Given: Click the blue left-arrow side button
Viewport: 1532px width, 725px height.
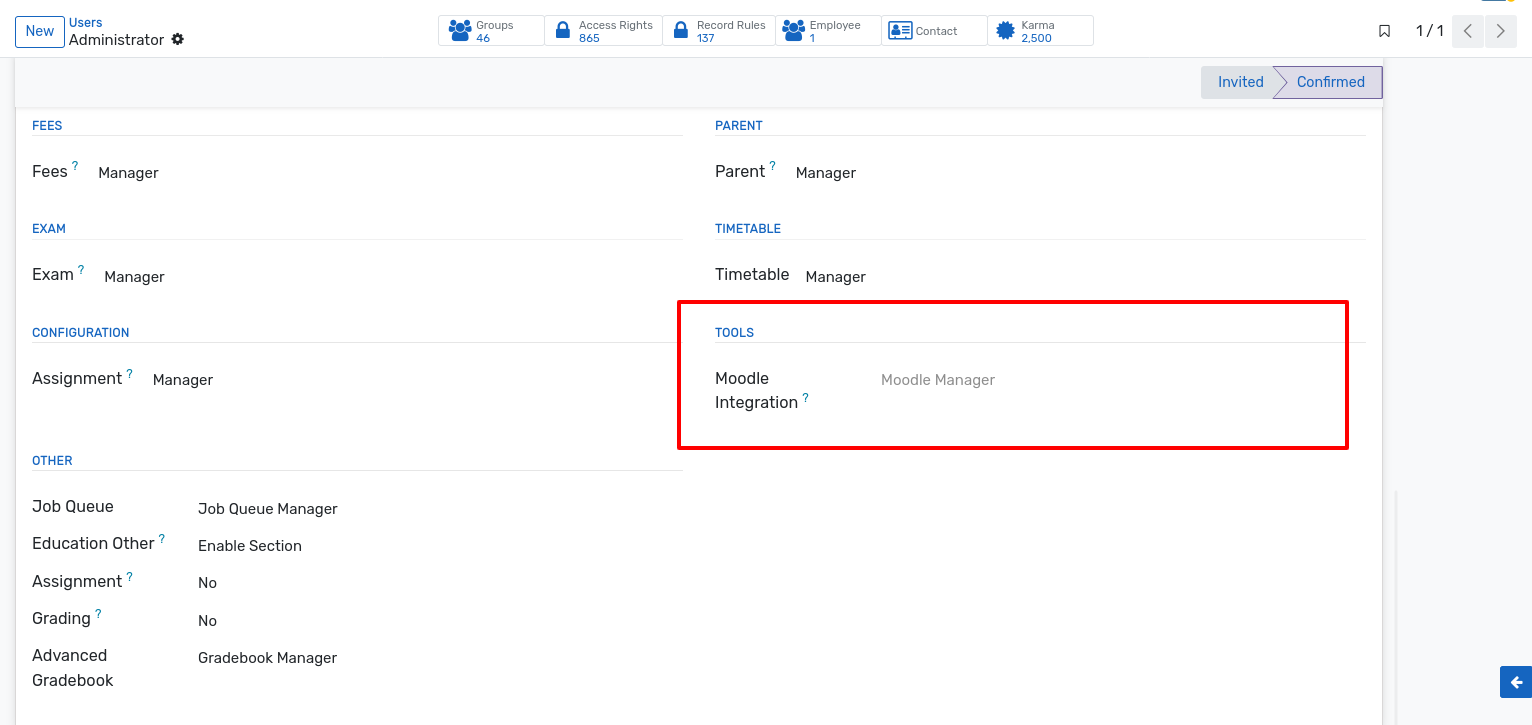Looking at the screenshot, I should tap(1516, 682).
